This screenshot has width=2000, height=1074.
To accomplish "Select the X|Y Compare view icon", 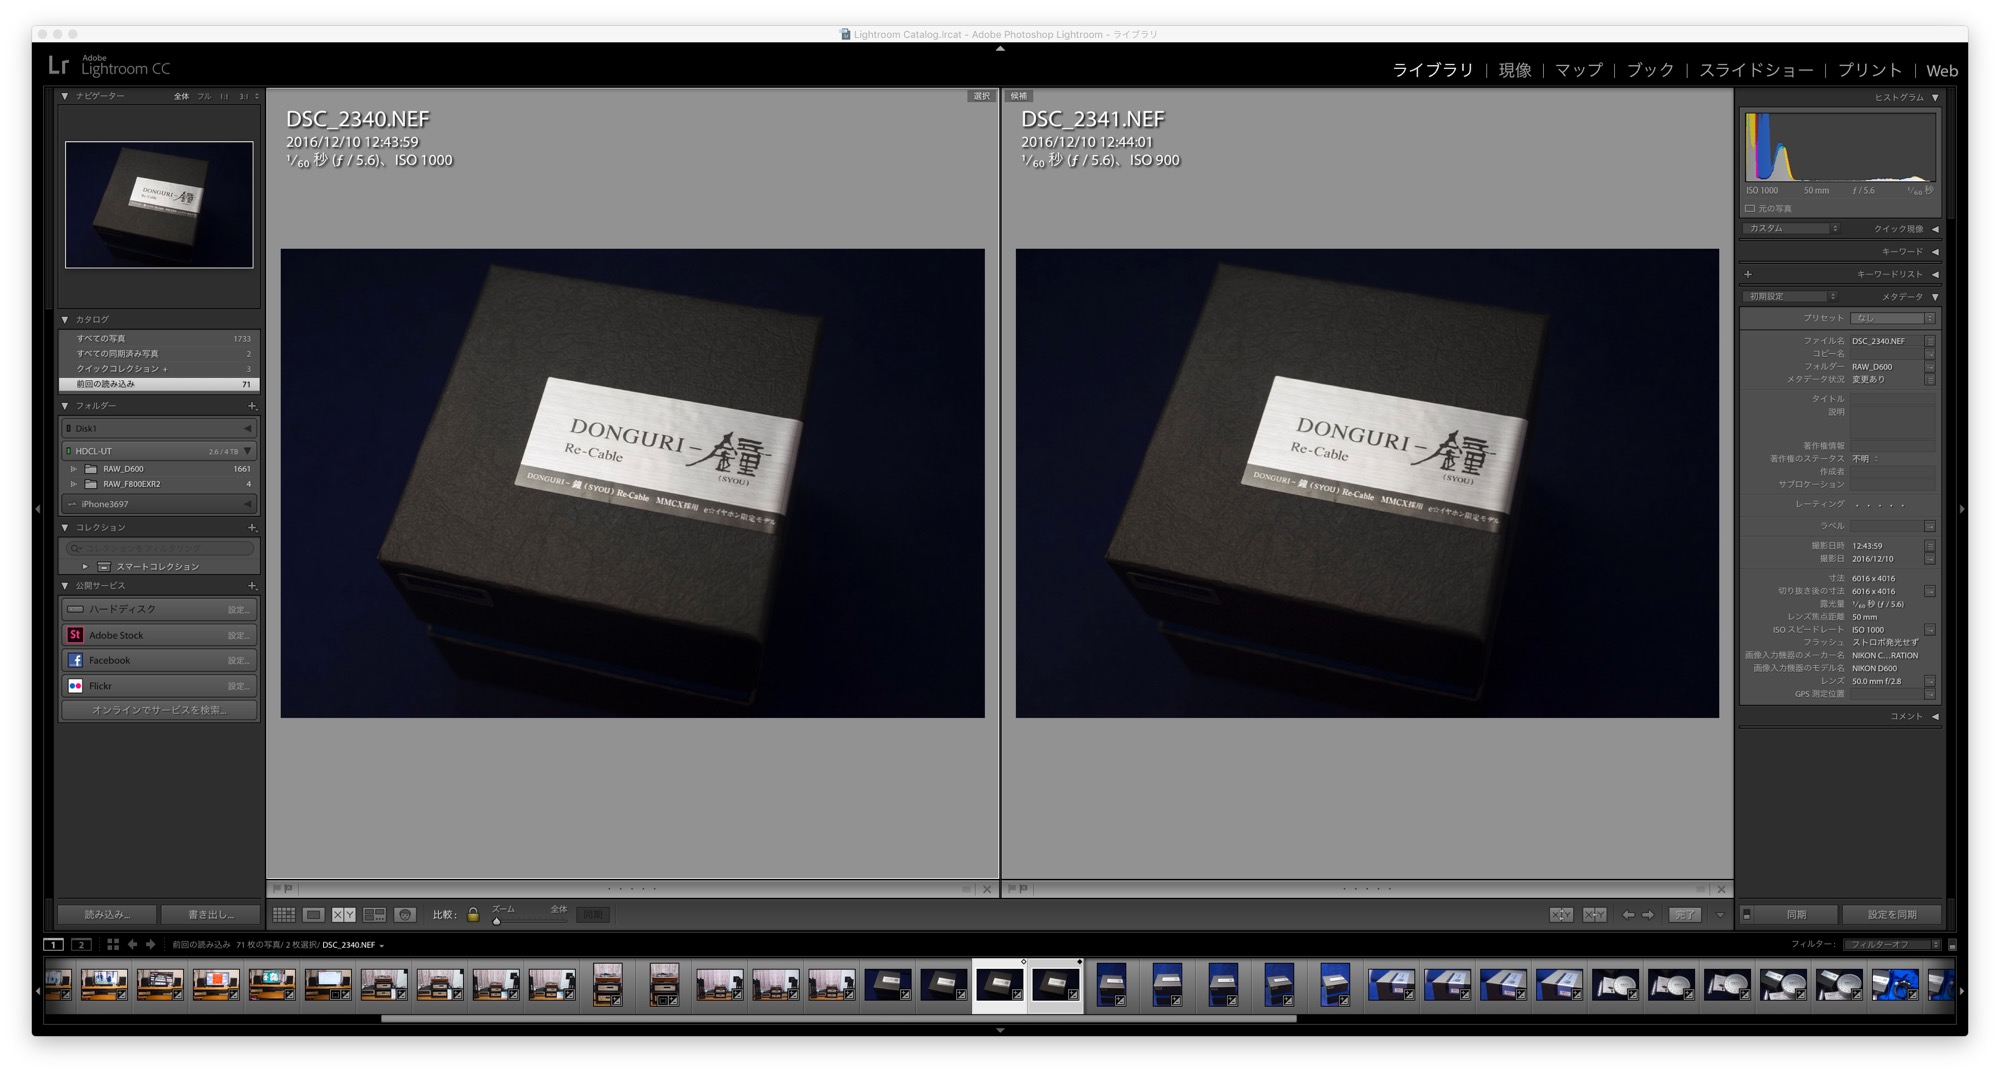I will 344,914.
